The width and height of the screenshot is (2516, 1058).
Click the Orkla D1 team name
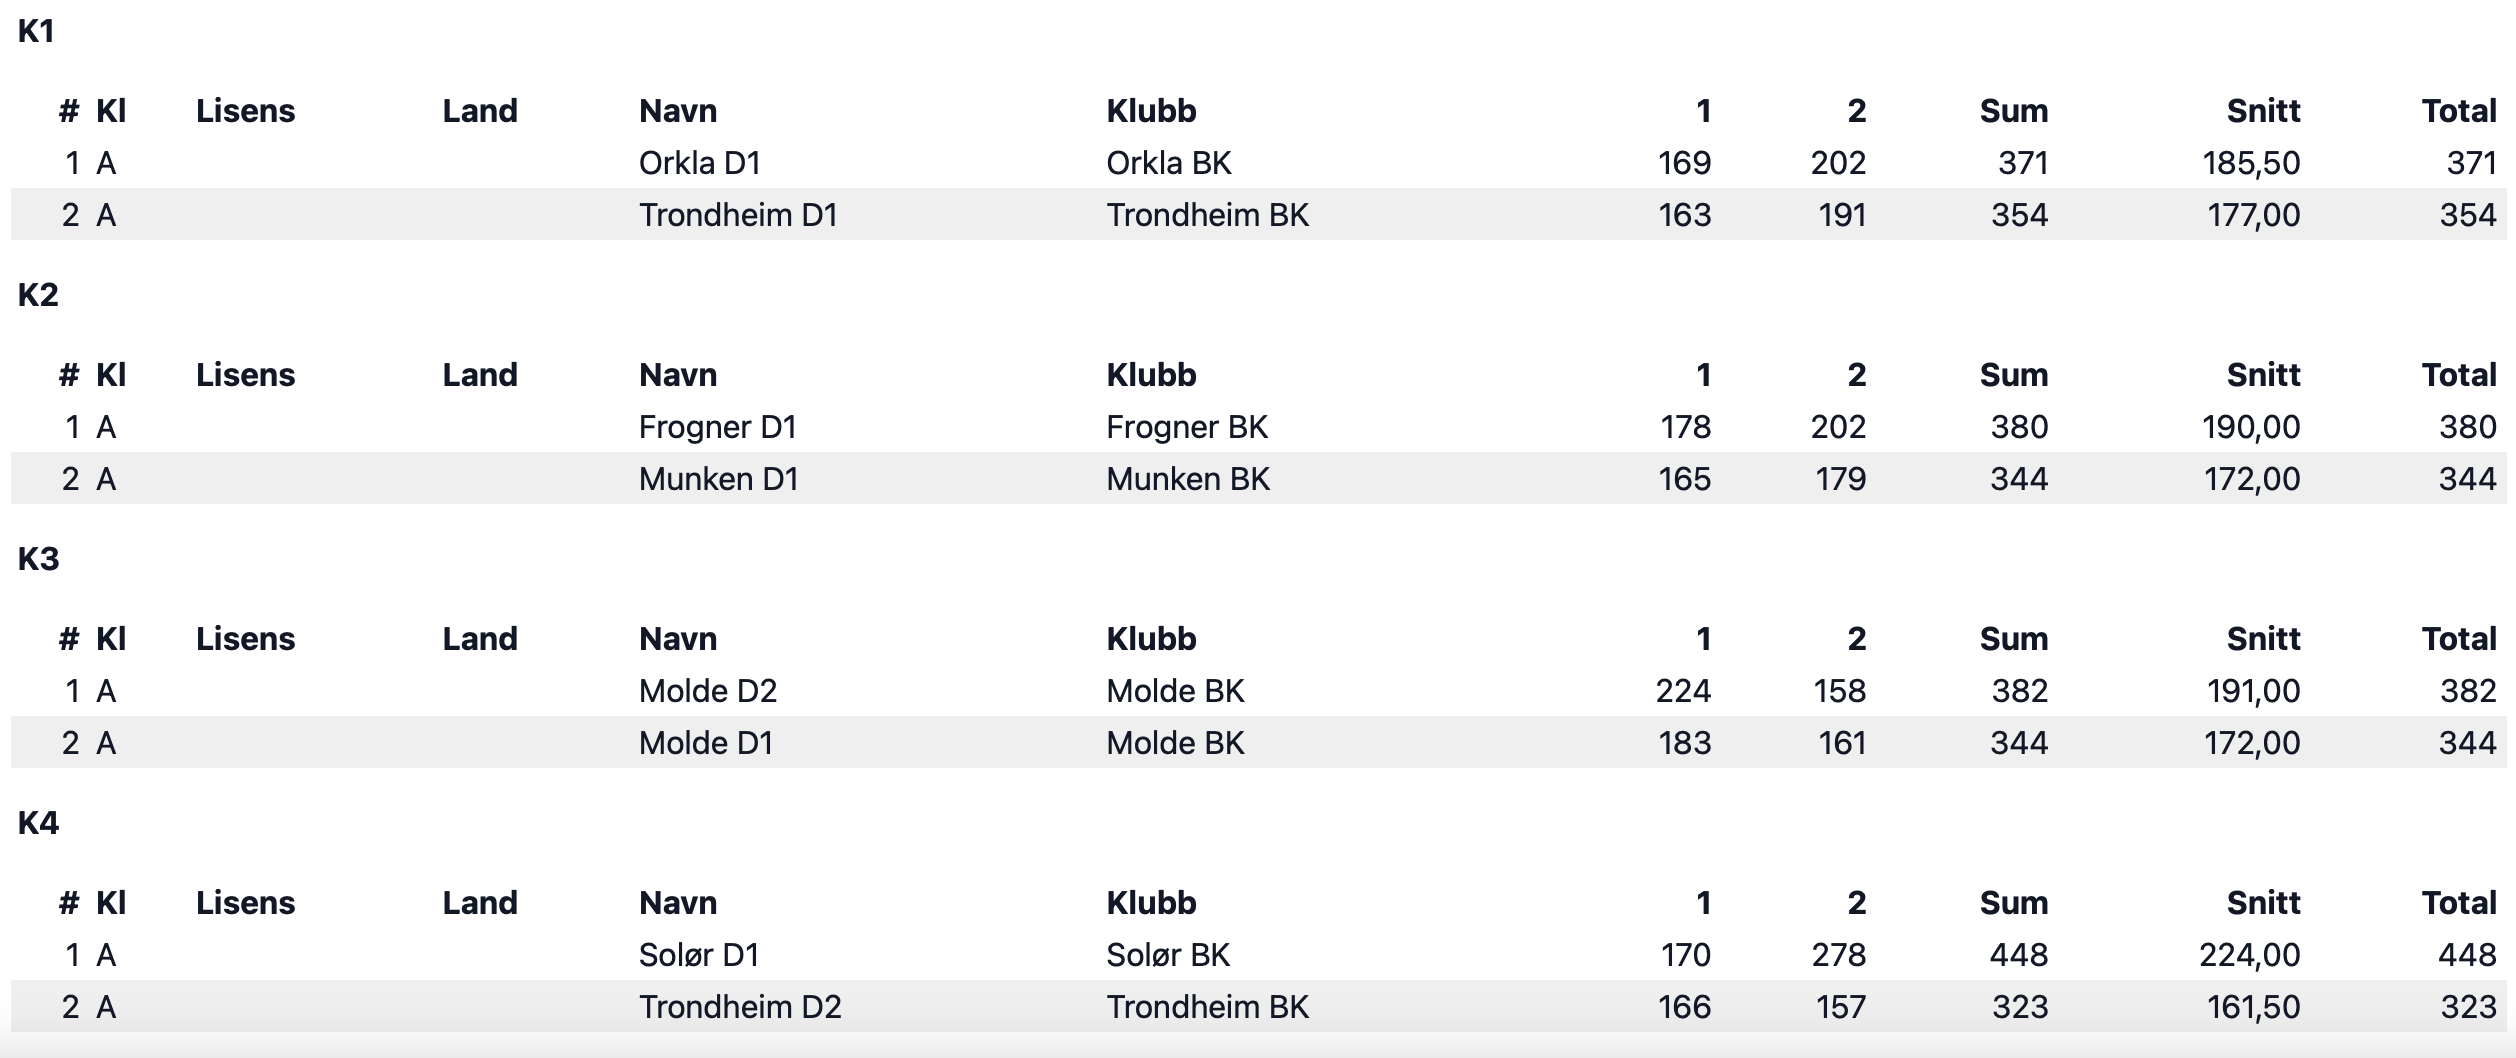click(699, 163)
